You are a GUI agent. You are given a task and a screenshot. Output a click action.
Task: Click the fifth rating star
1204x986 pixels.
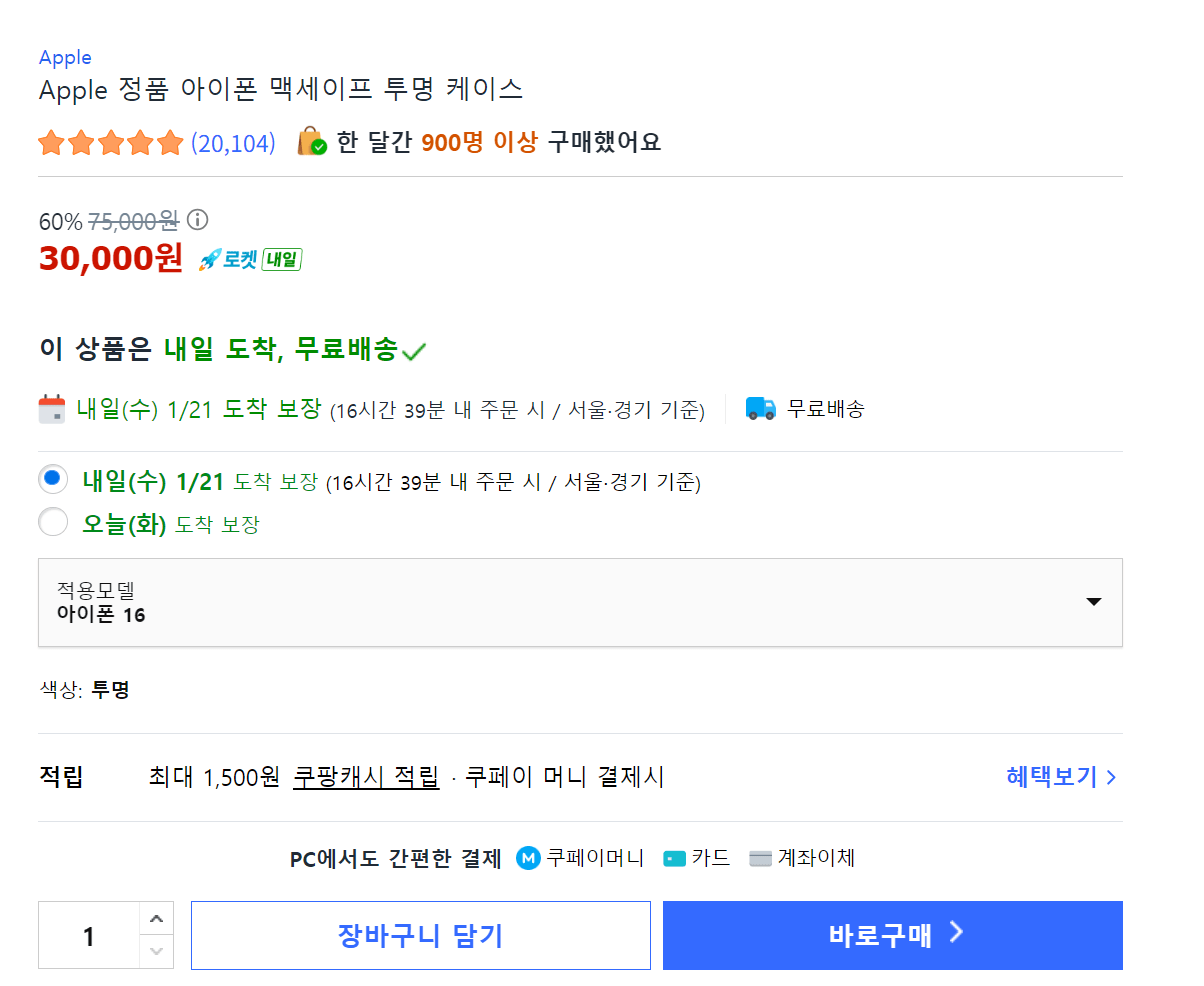[168, 142]
